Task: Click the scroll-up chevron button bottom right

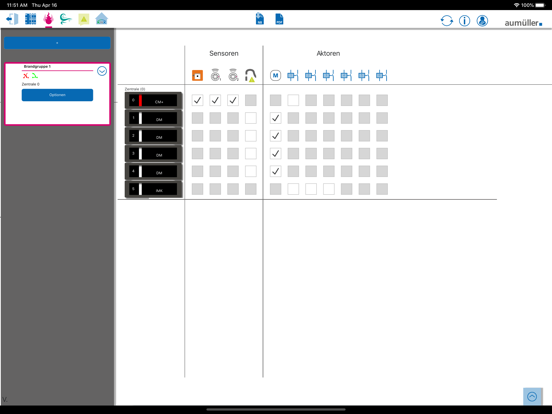Action: click(x=532, y=397)
